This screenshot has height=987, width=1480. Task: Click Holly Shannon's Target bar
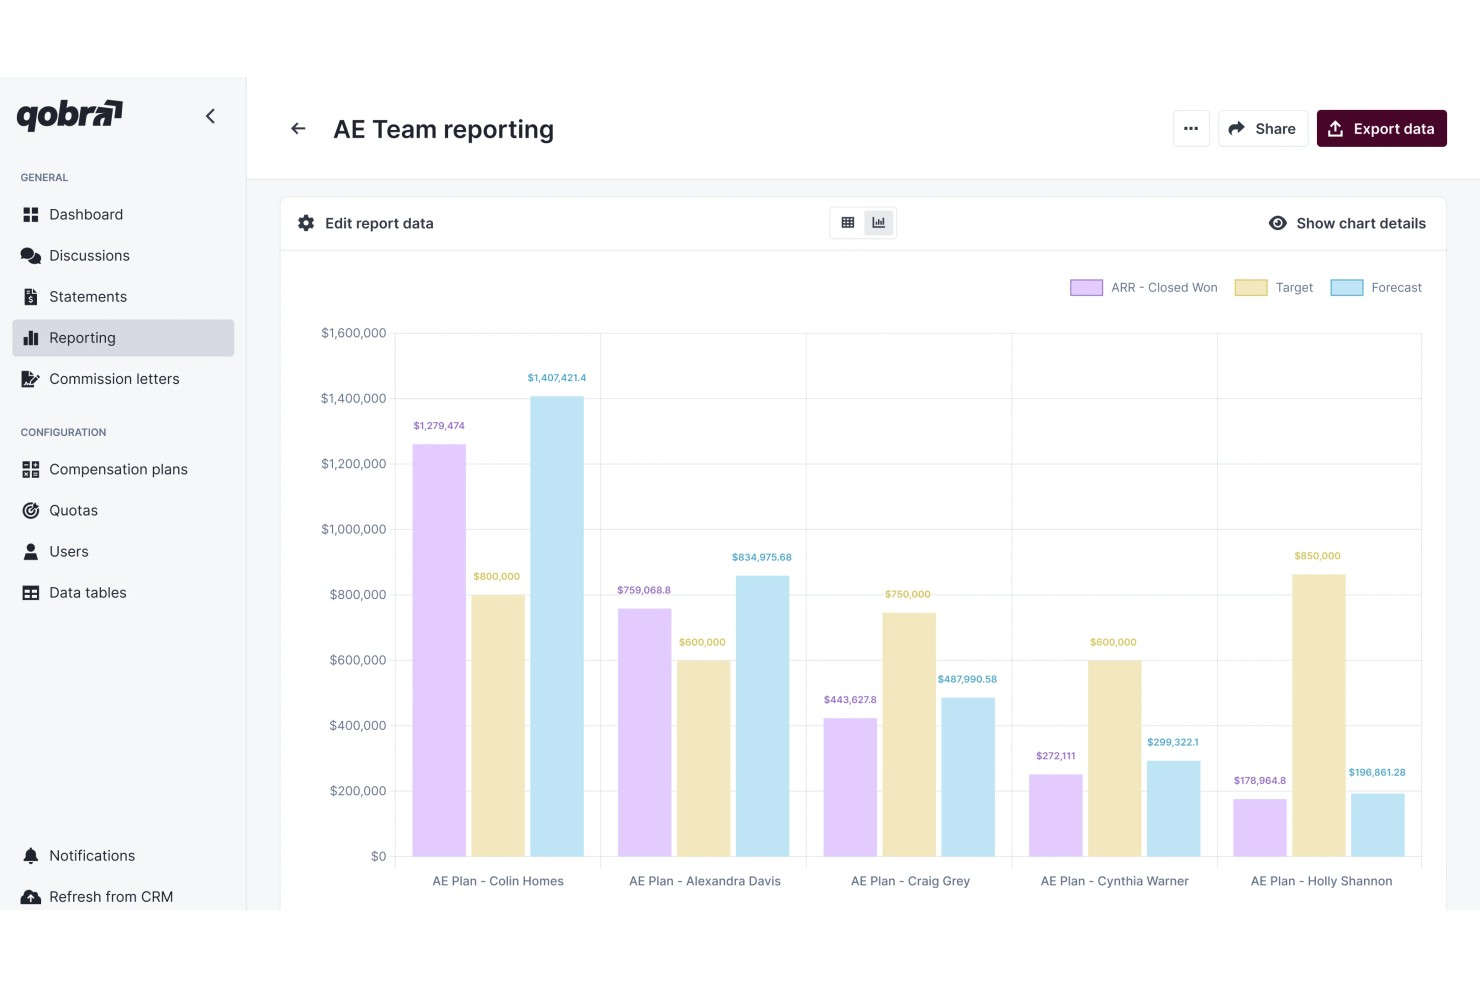click(1319, 716)
